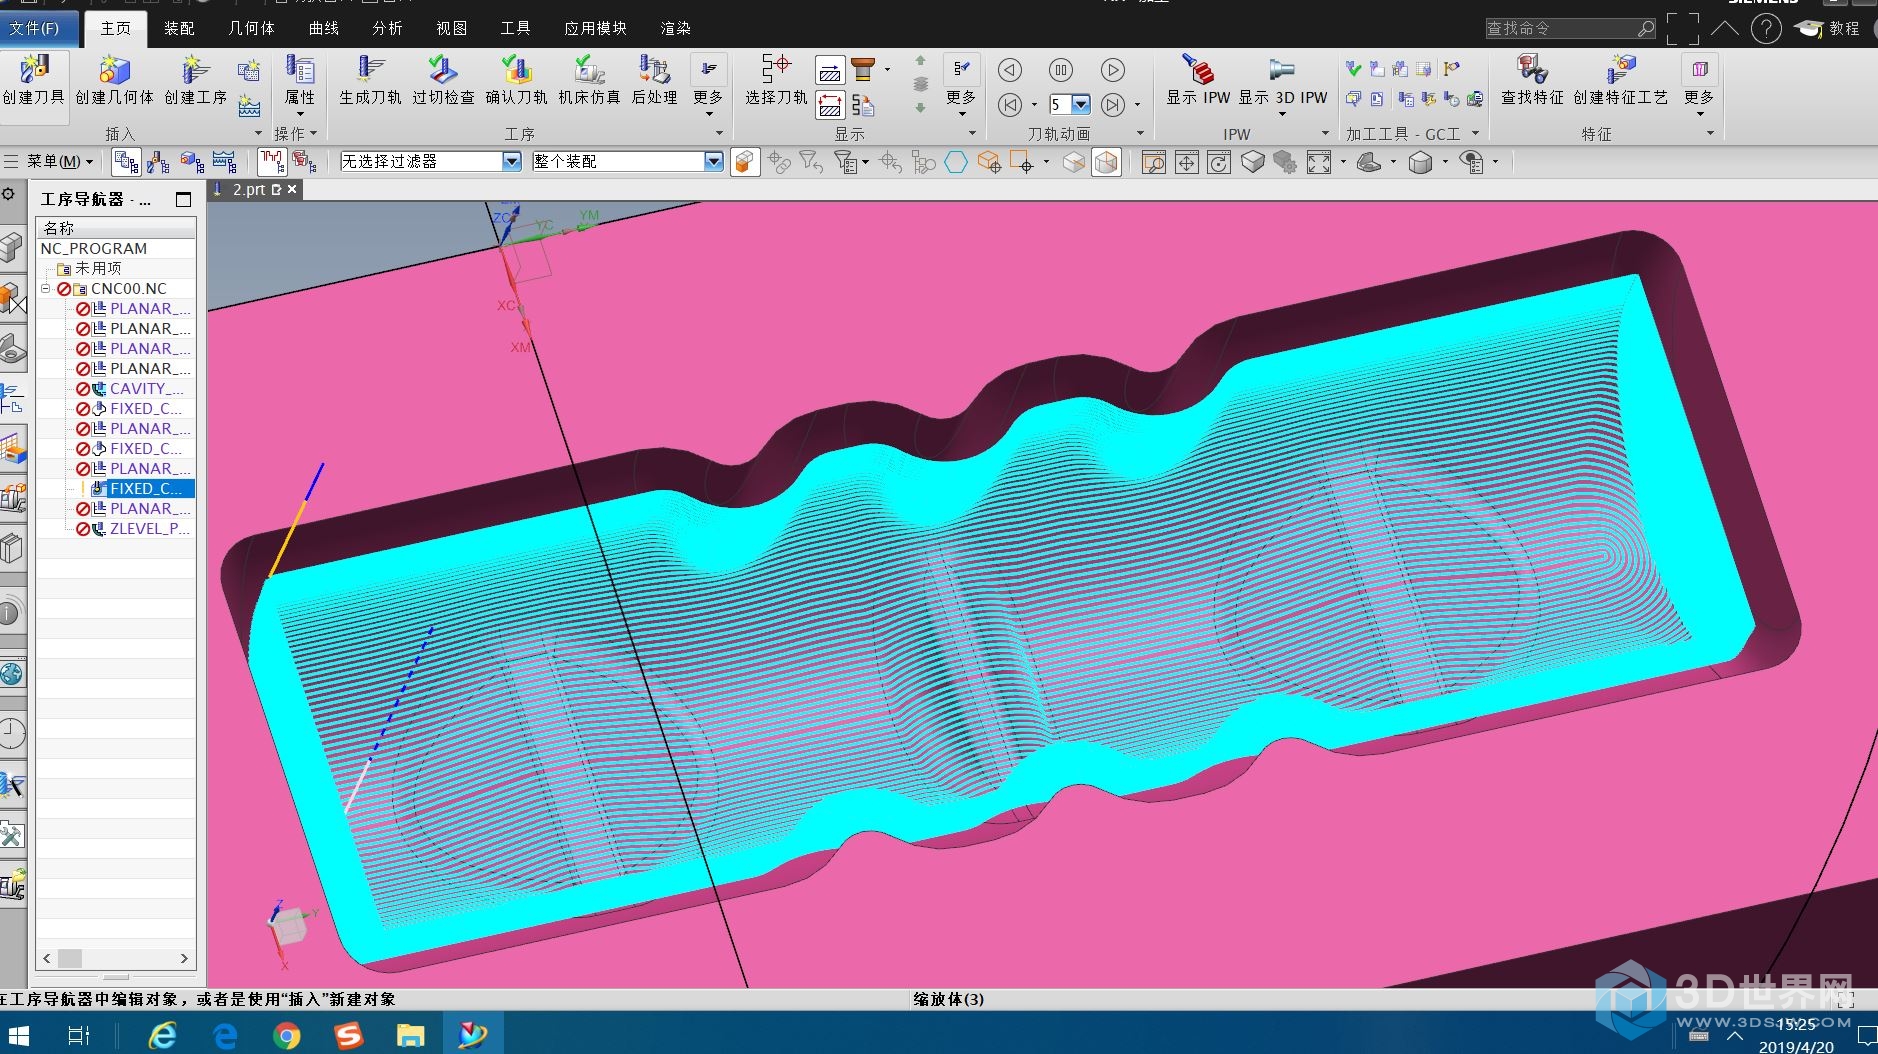
Task: Play the tool path animation backward
Action: 1010,70
